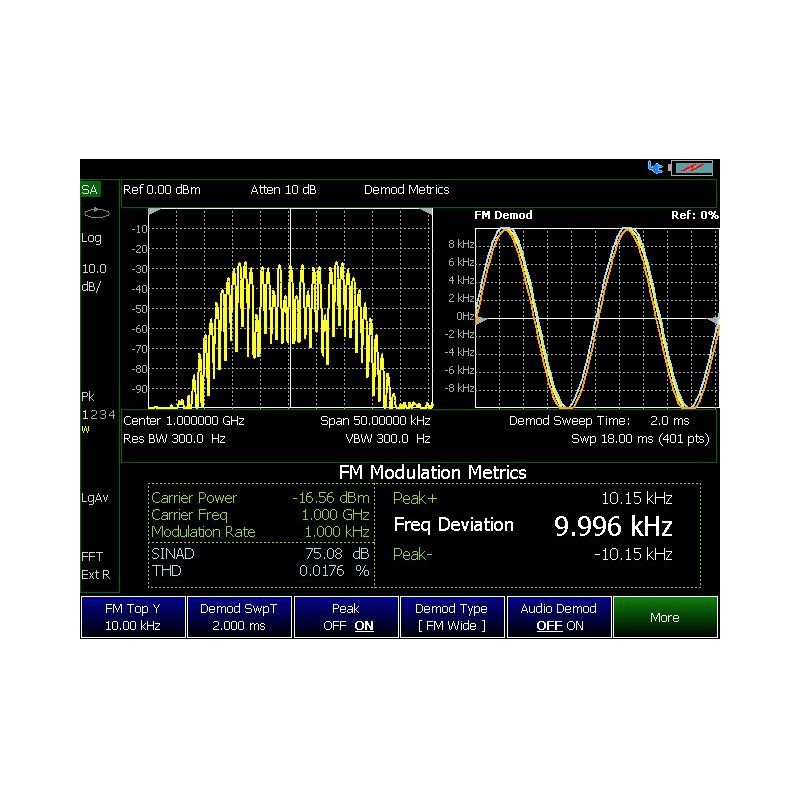
Task: Toggle the Peak OFF/ON softkey
Action: point(346,617)
